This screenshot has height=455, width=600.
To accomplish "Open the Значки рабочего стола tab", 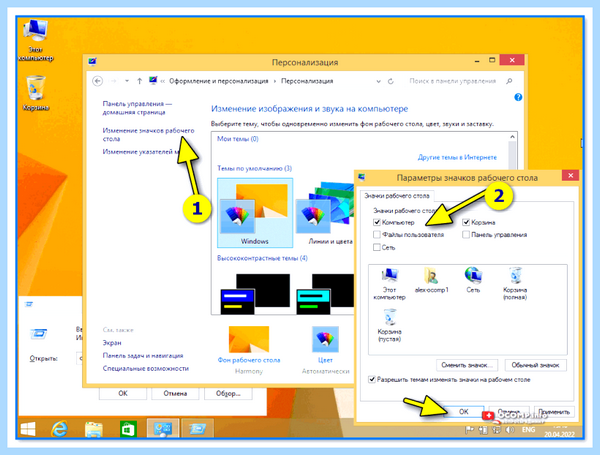I will [x=397, y=196].
